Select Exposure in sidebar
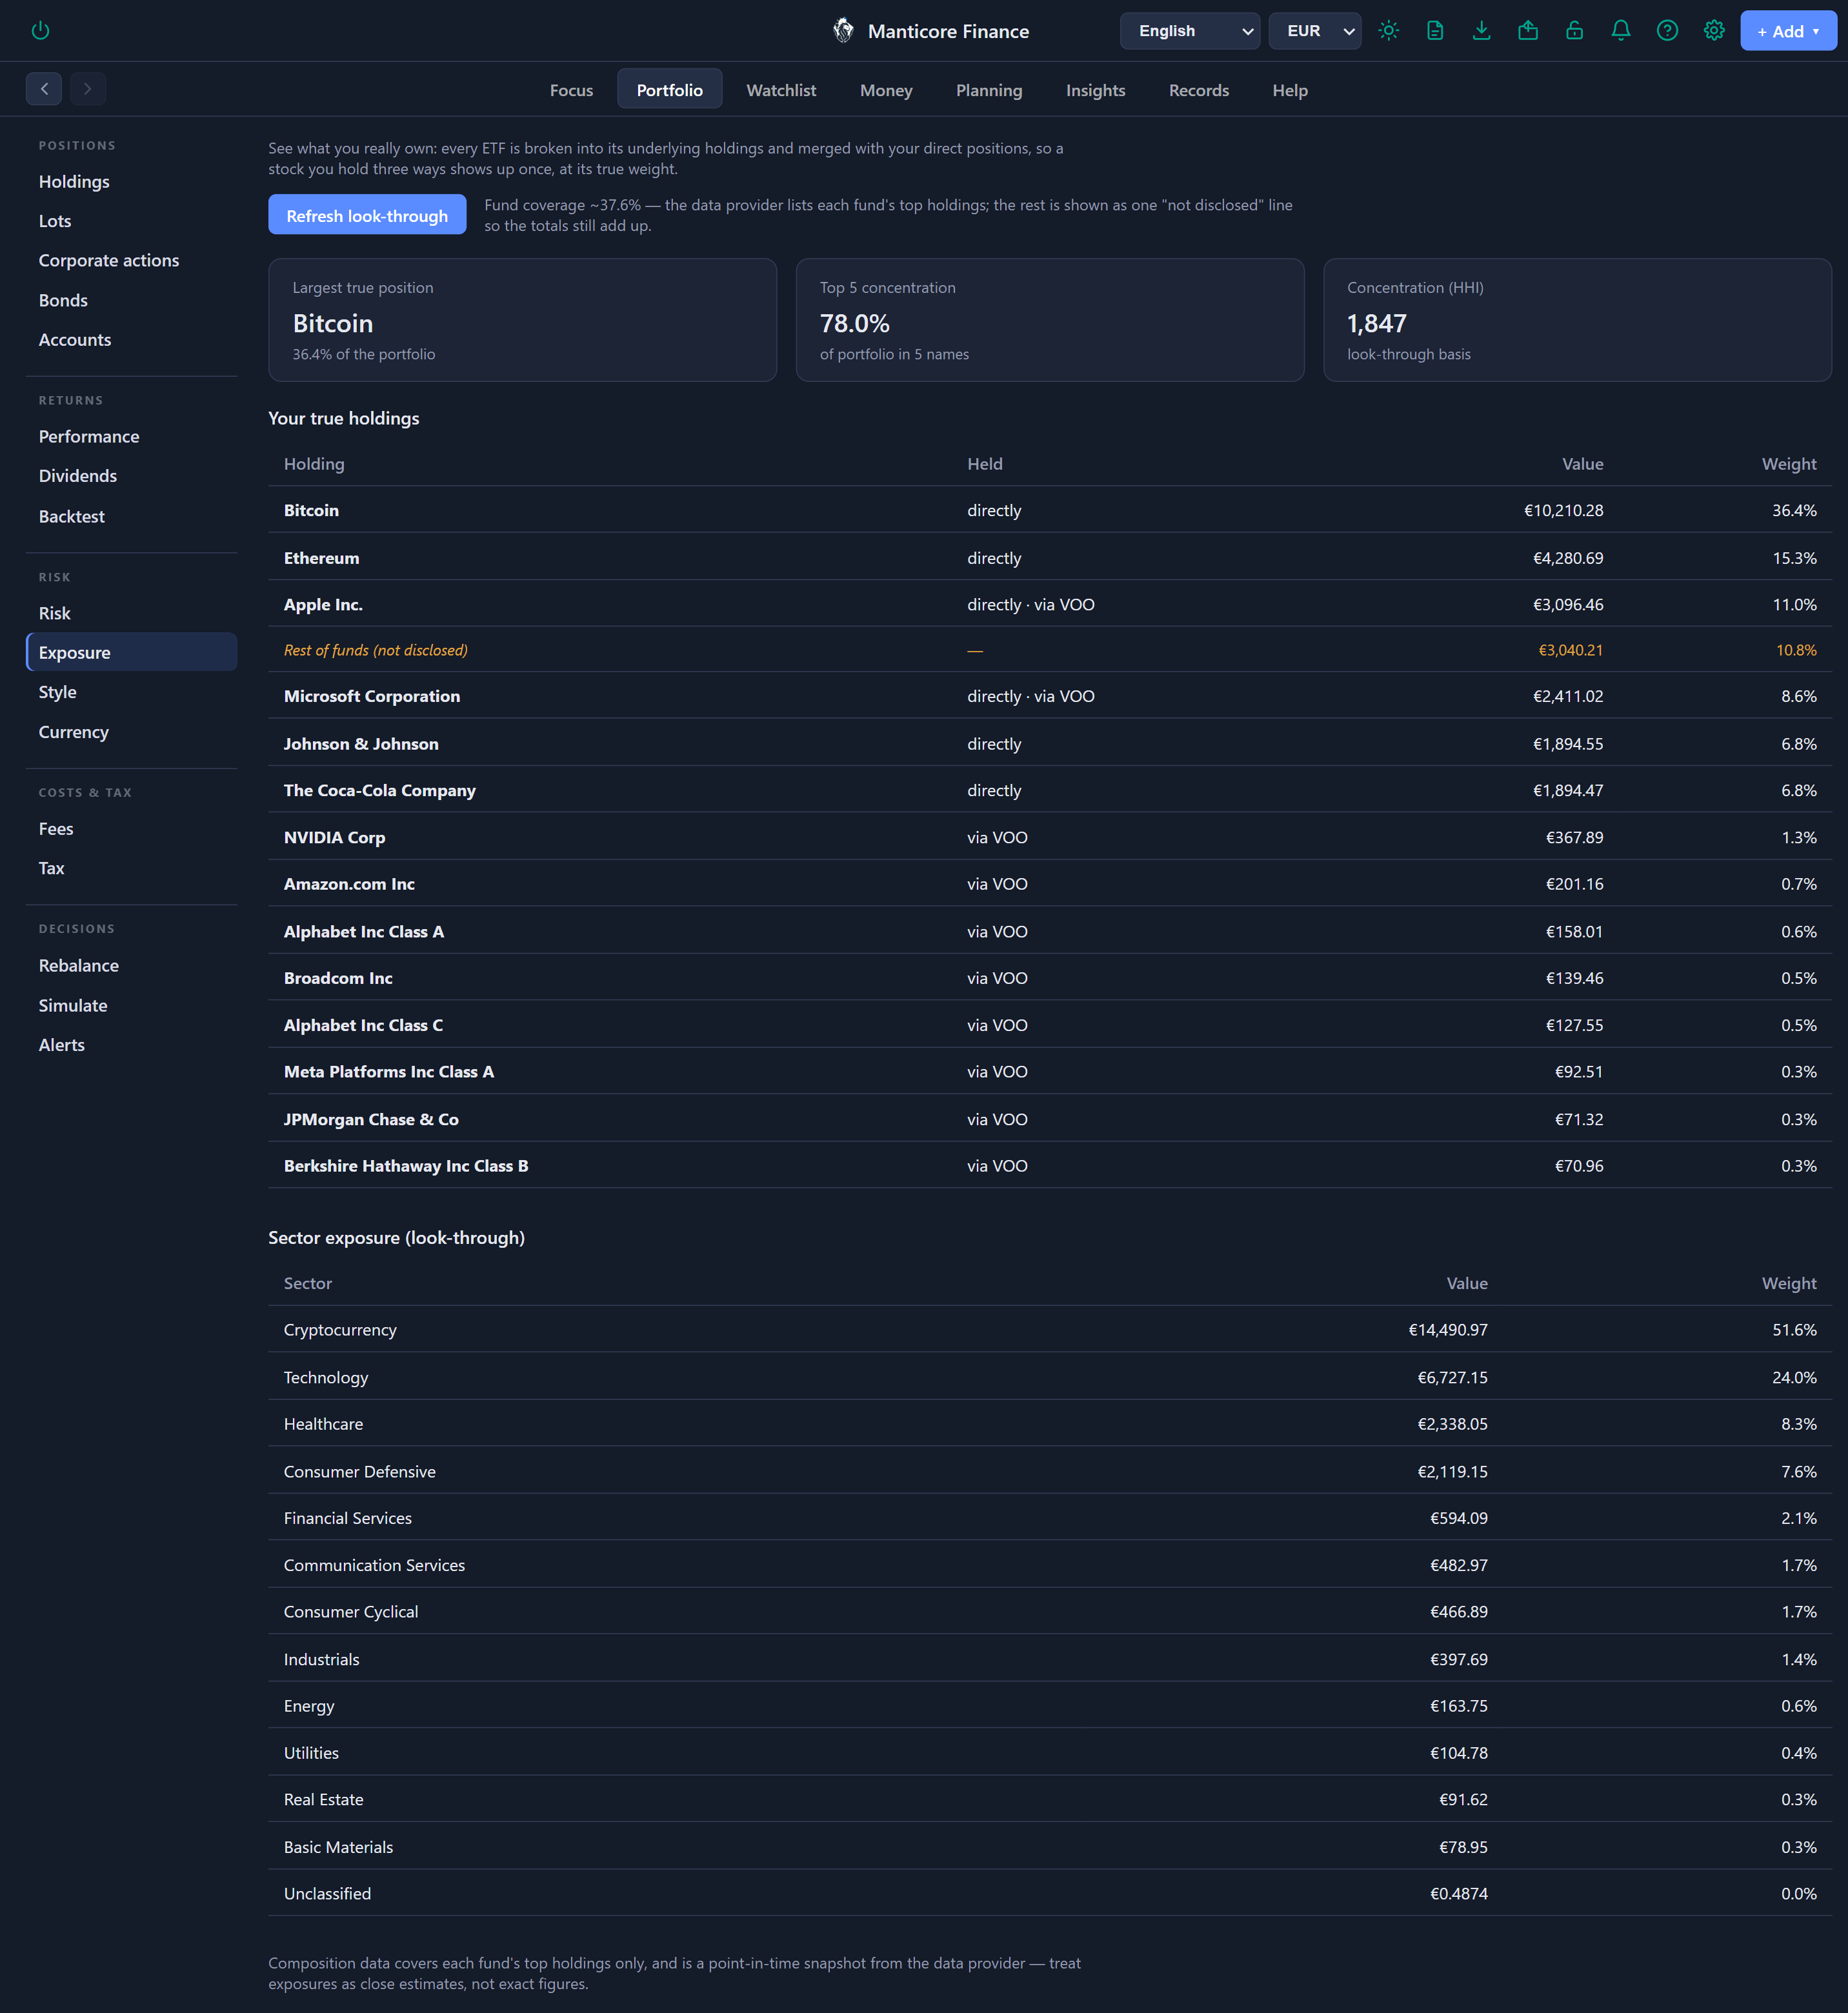1848x2013 pixels. (x=132, y=652)
